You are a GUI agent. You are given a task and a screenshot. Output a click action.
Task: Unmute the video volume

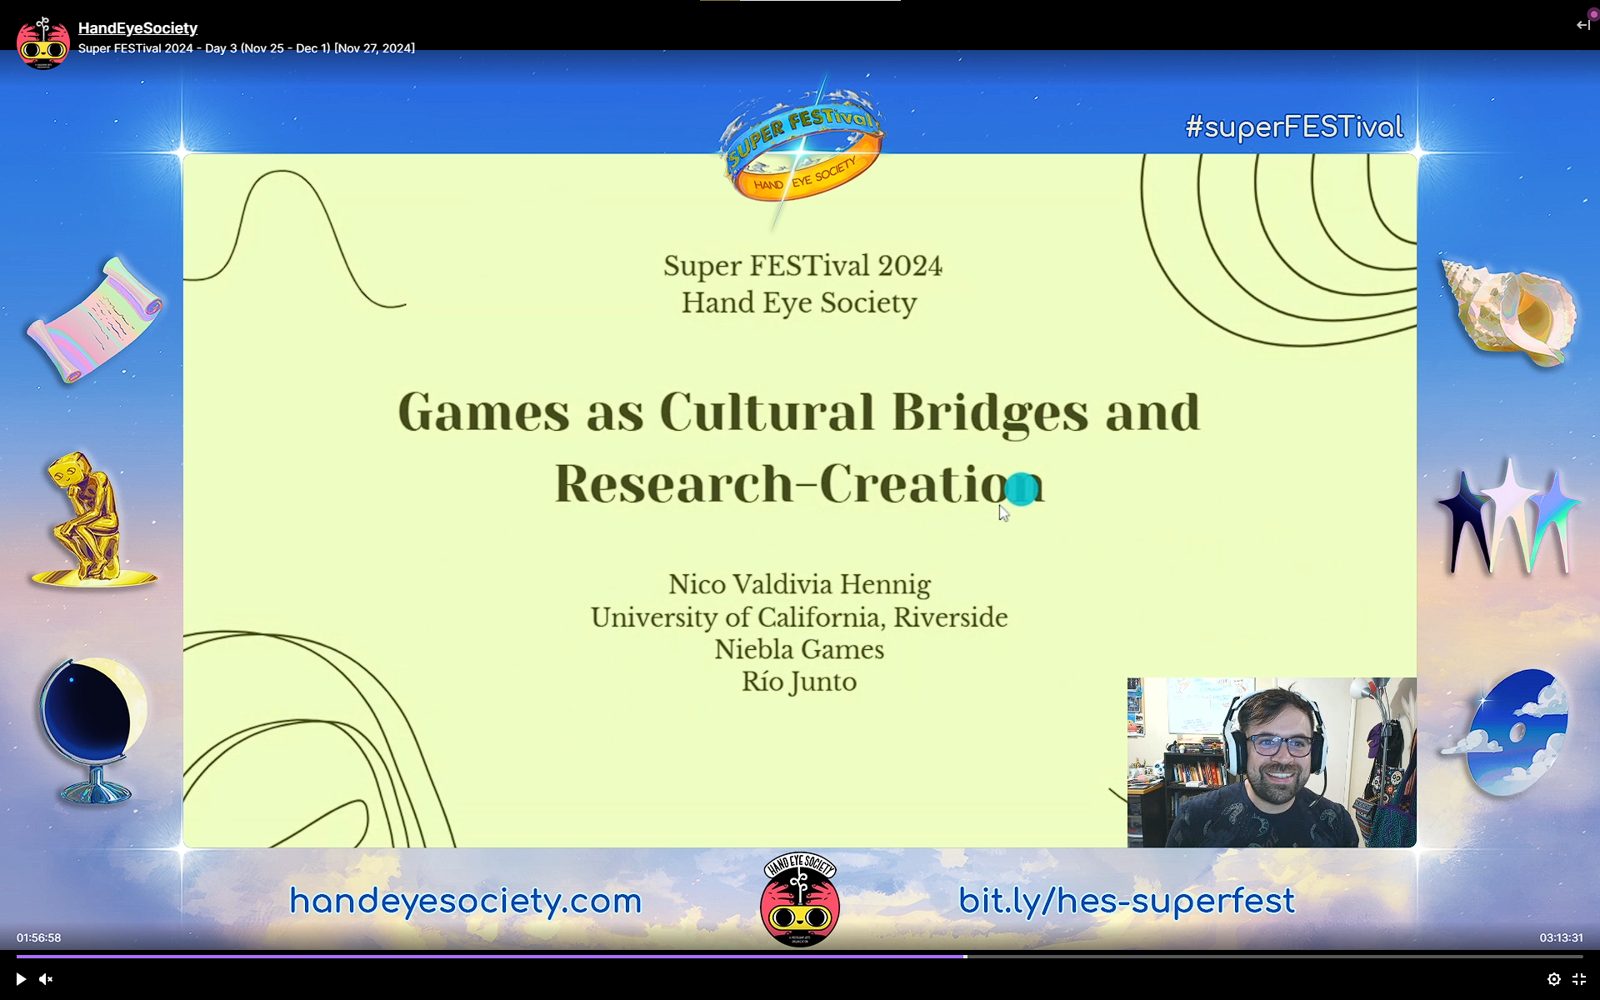[45, 979]
